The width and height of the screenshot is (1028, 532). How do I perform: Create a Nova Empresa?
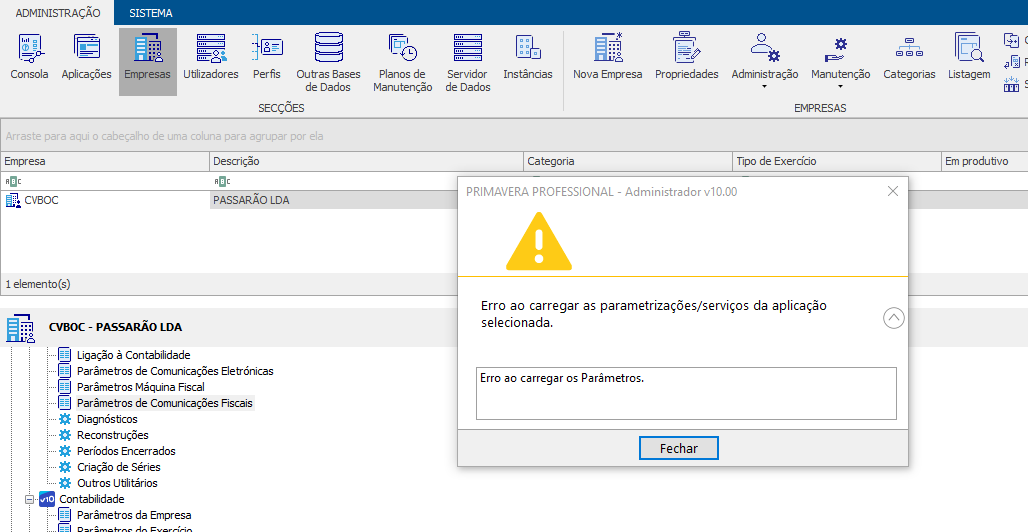pyautogui.click(x=607, y=58)
